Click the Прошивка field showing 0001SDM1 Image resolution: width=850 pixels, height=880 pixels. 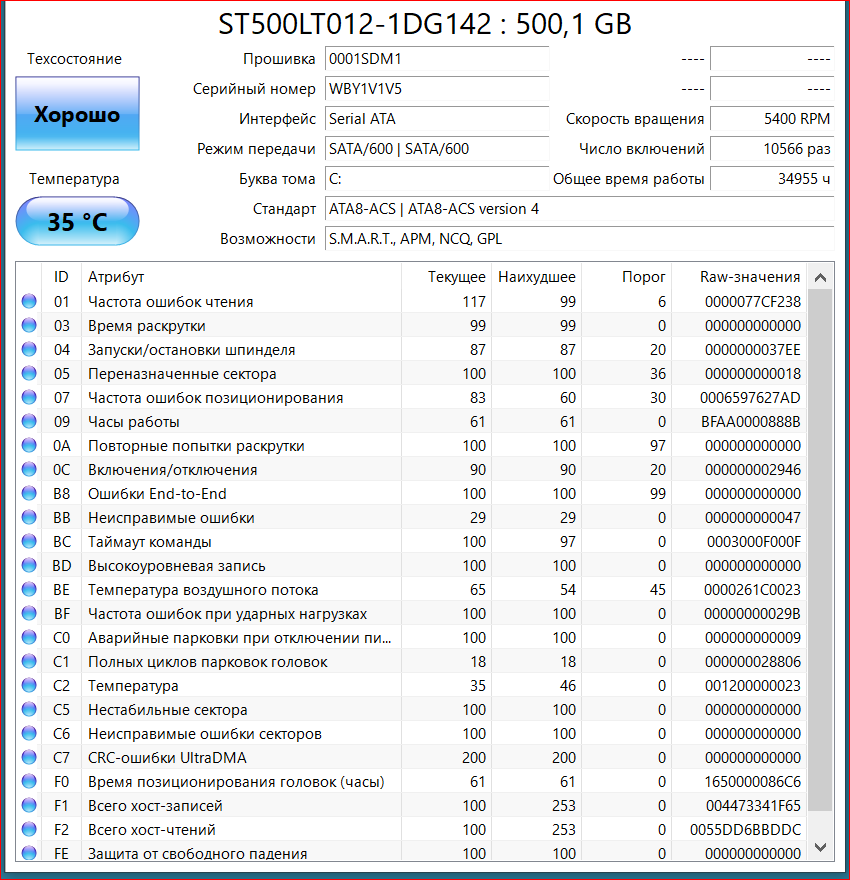tap(437, 59)
